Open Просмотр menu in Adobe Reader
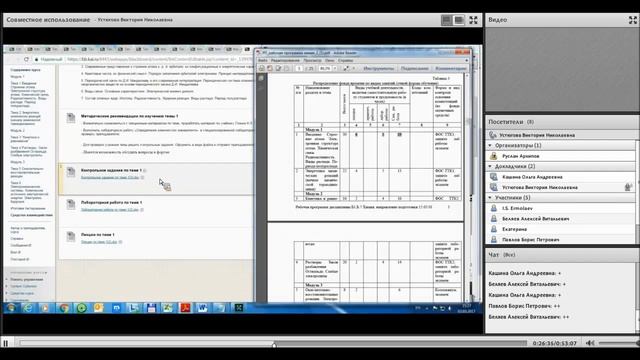The height and width of the screenshot is (360, 640). (x=312, y=60)
